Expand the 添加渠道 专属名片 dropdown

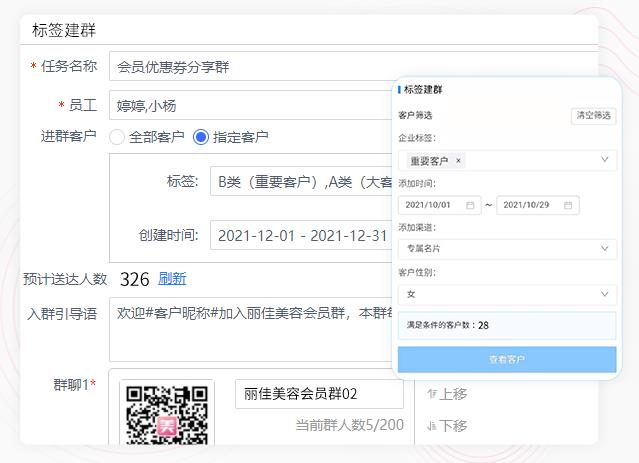[507, 249]
